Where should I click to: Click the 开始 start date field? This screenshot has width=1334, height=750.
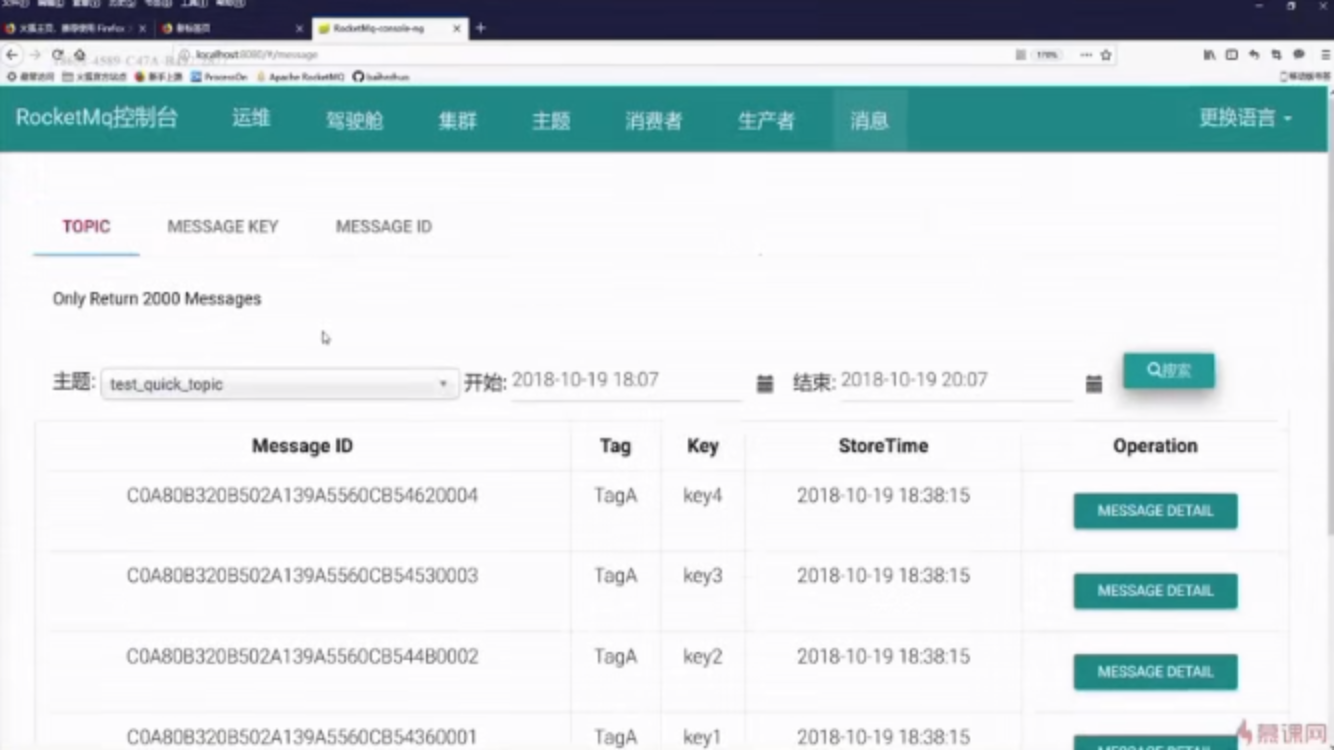626,381
